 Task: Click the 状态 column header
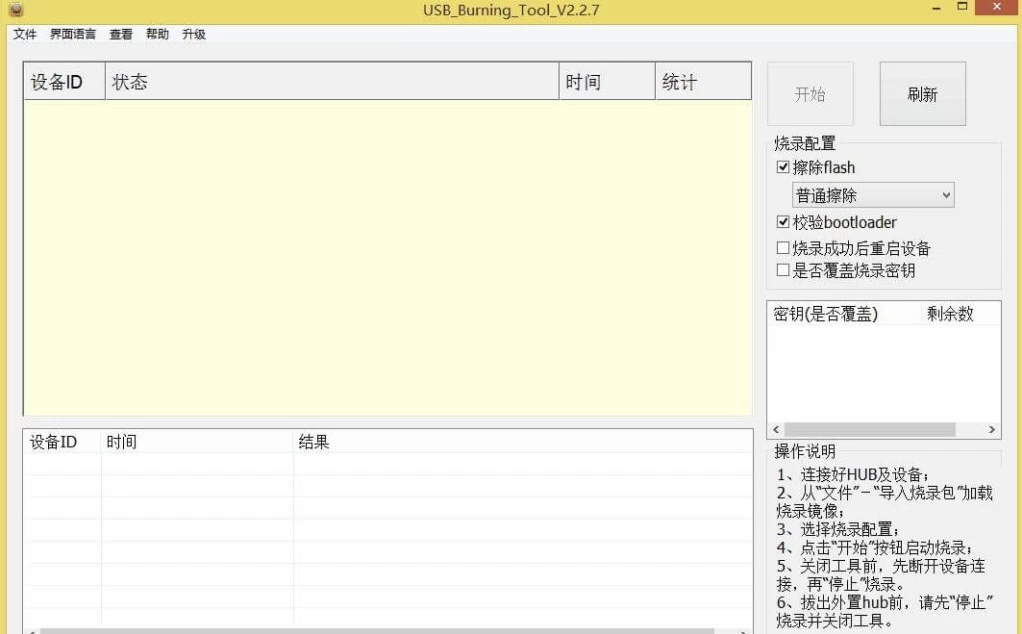[x=330, y=82]
